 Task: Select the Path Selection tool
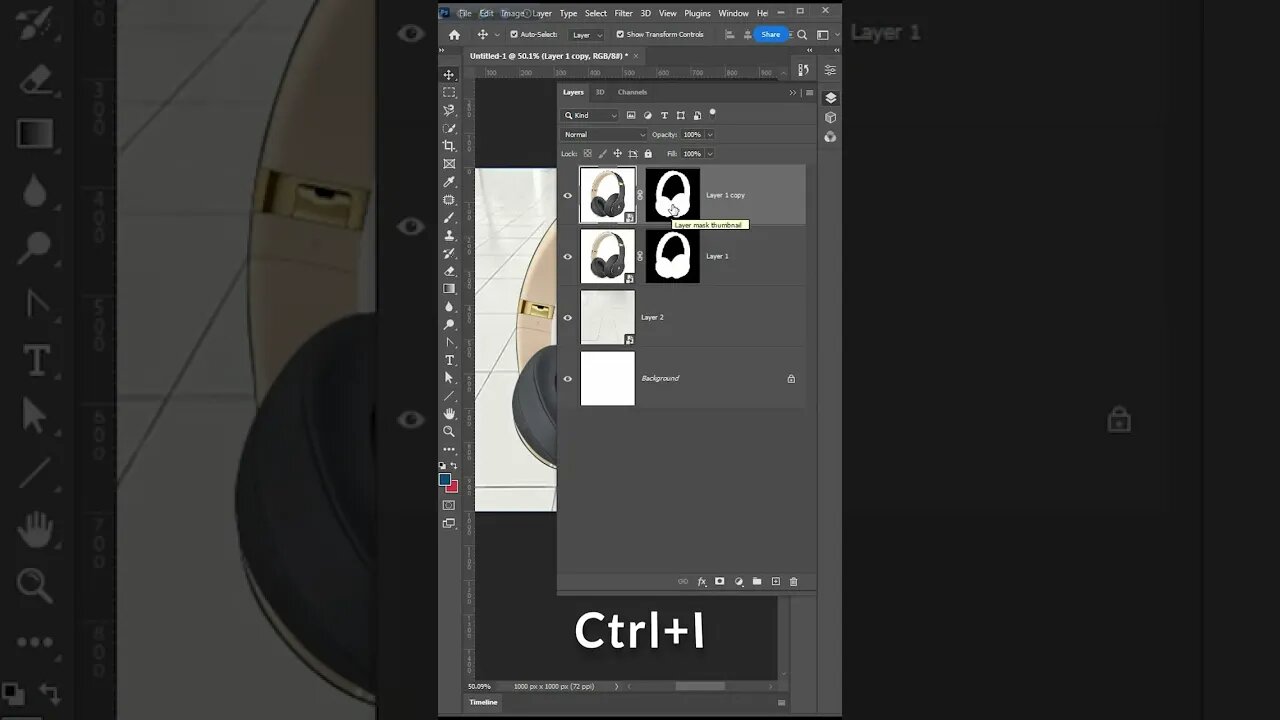[449, 378]
